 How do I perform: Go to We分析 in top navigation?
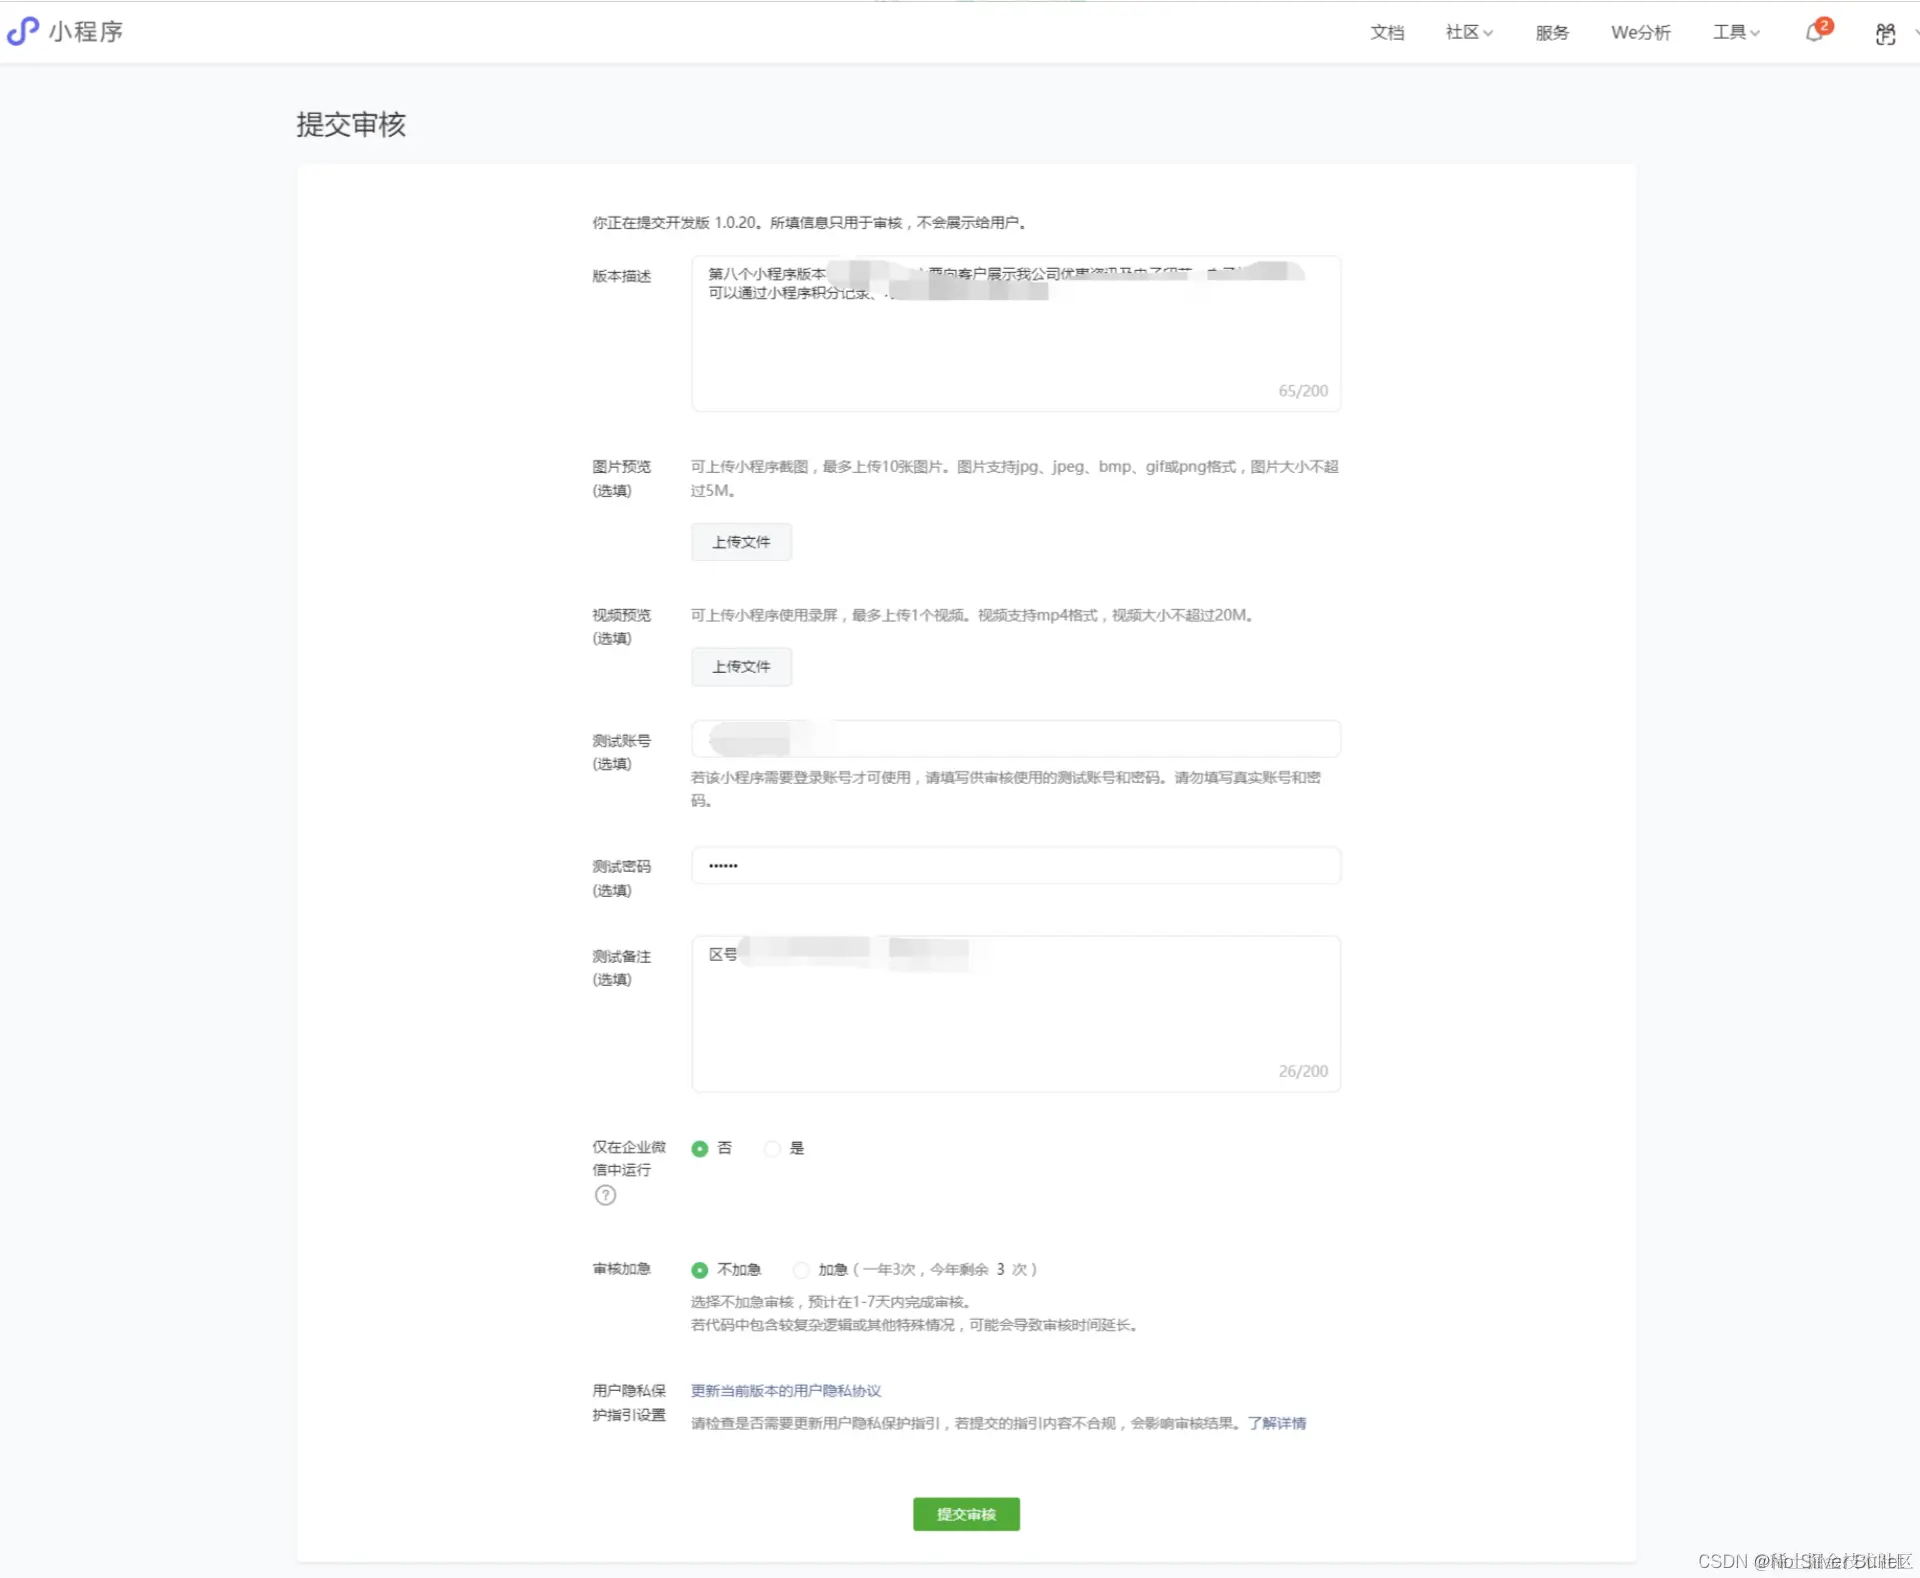click(1640, 33)
